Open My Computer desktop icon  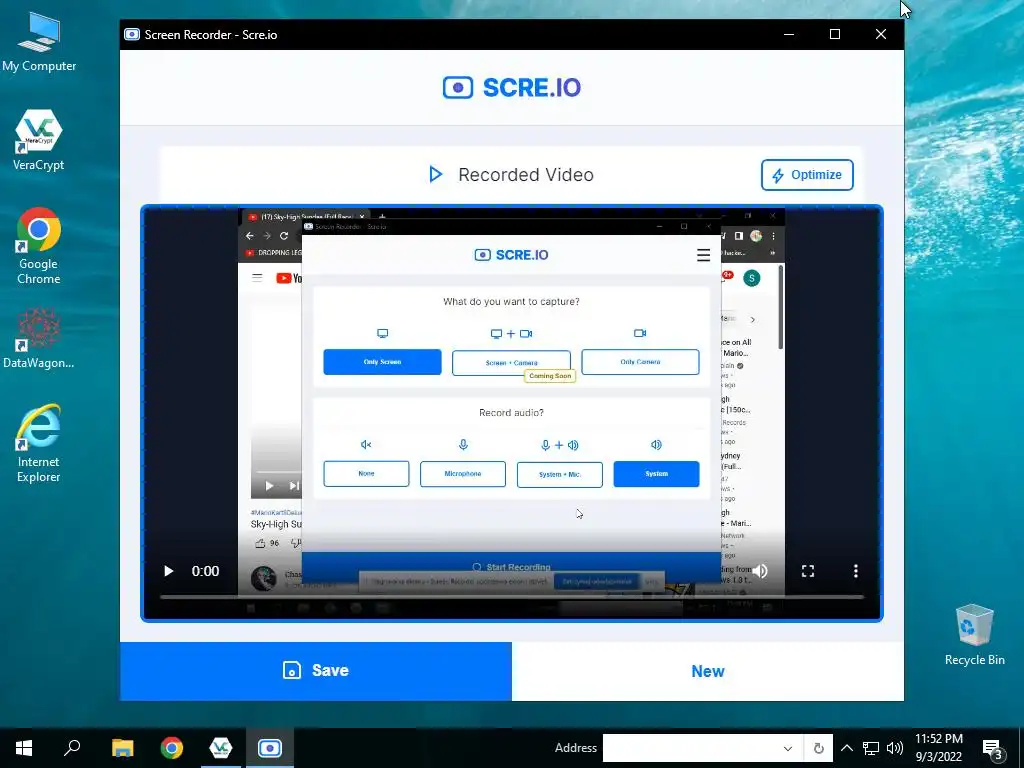point(39,42)
